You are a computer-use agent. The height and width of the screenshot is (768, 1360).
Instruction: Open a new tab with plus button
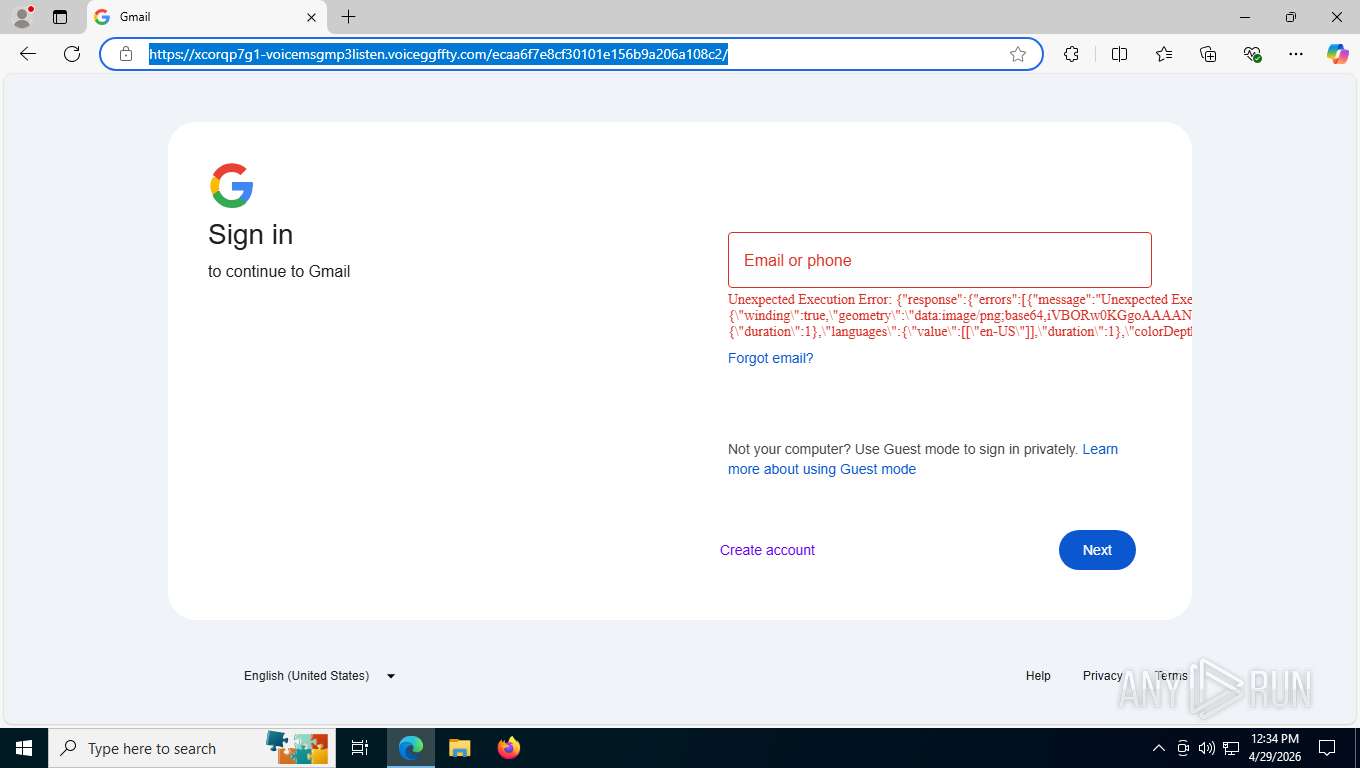348,17
